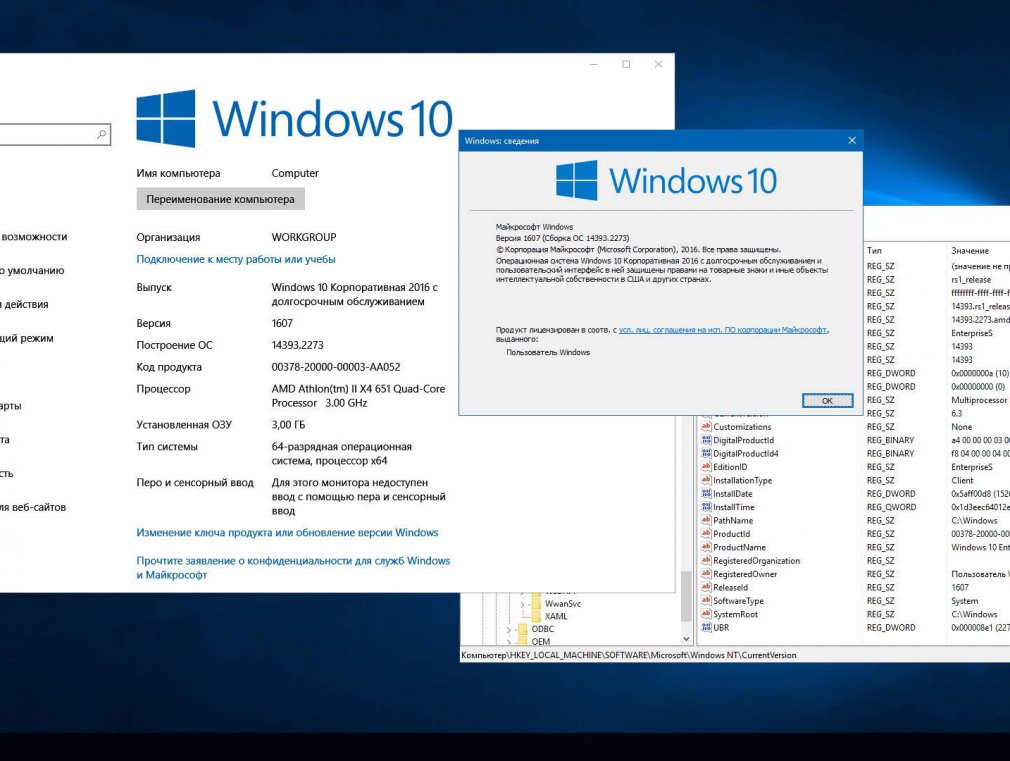Click the режим item in Settings sidebar
The width and height of the screenshot is (1010, 761).
click(x=27, y=338)
